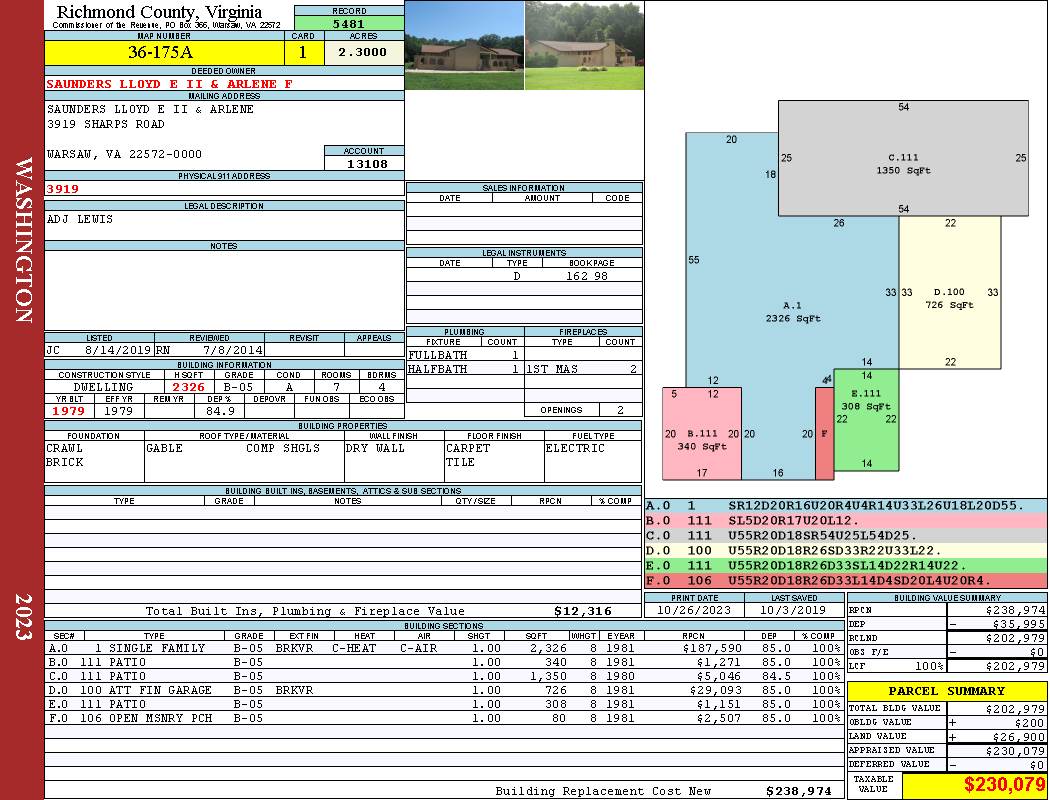
Task: Click the FULLBATH fixture row
Action: [x=464, y=355]
